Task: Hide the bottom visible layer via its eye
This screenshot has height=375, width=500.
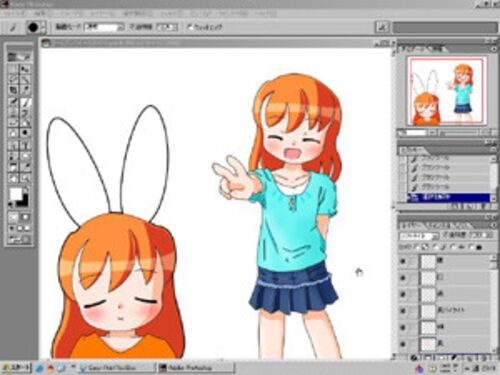Action: pyautogui.click(x=403, y=344)
